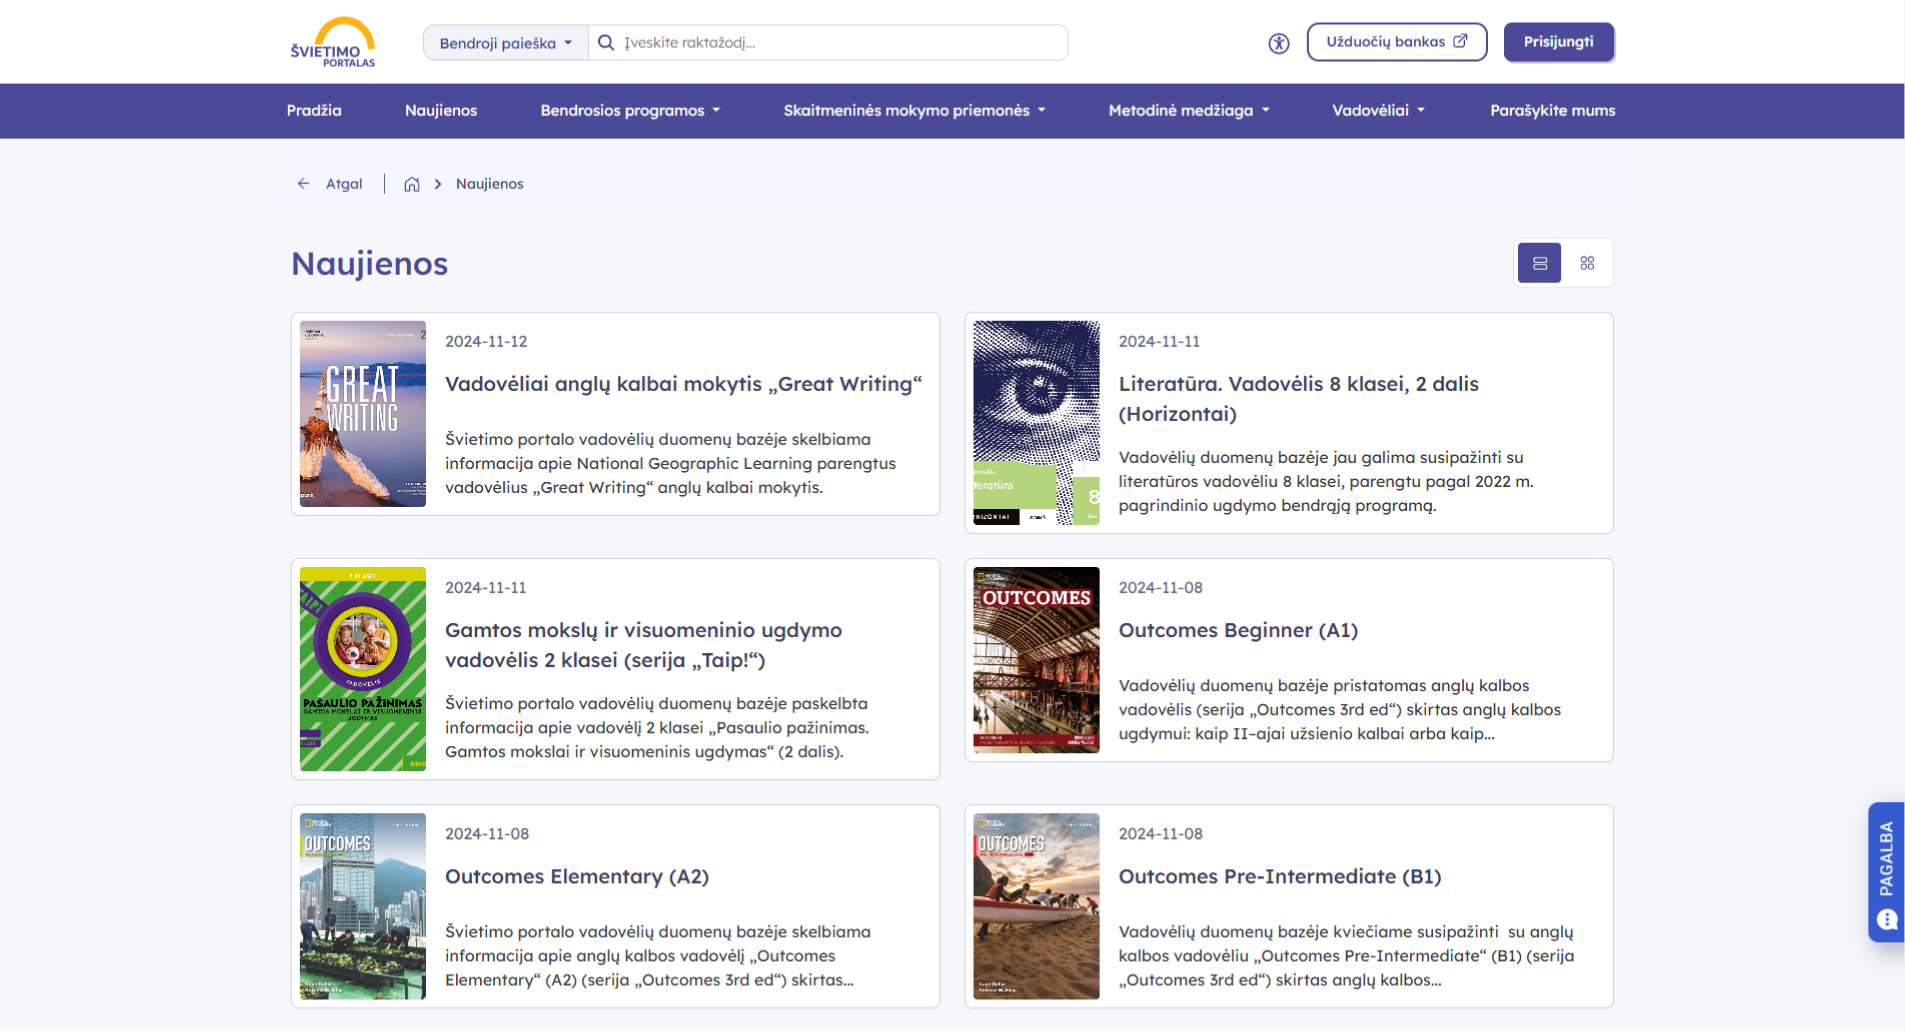Click the search keyword input field
Screen dimensions: 1905x1031
click(x=840, y=43)
